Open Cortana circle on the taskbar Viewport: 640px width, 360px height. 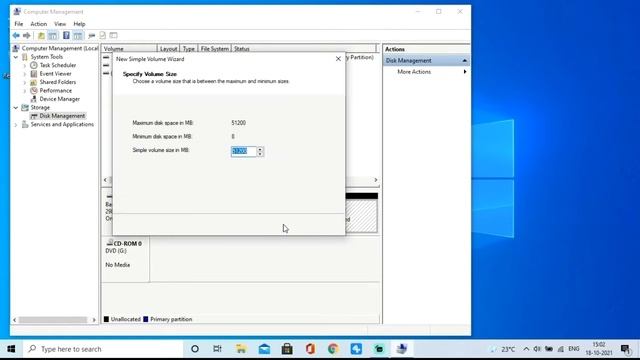pos(195,349)
